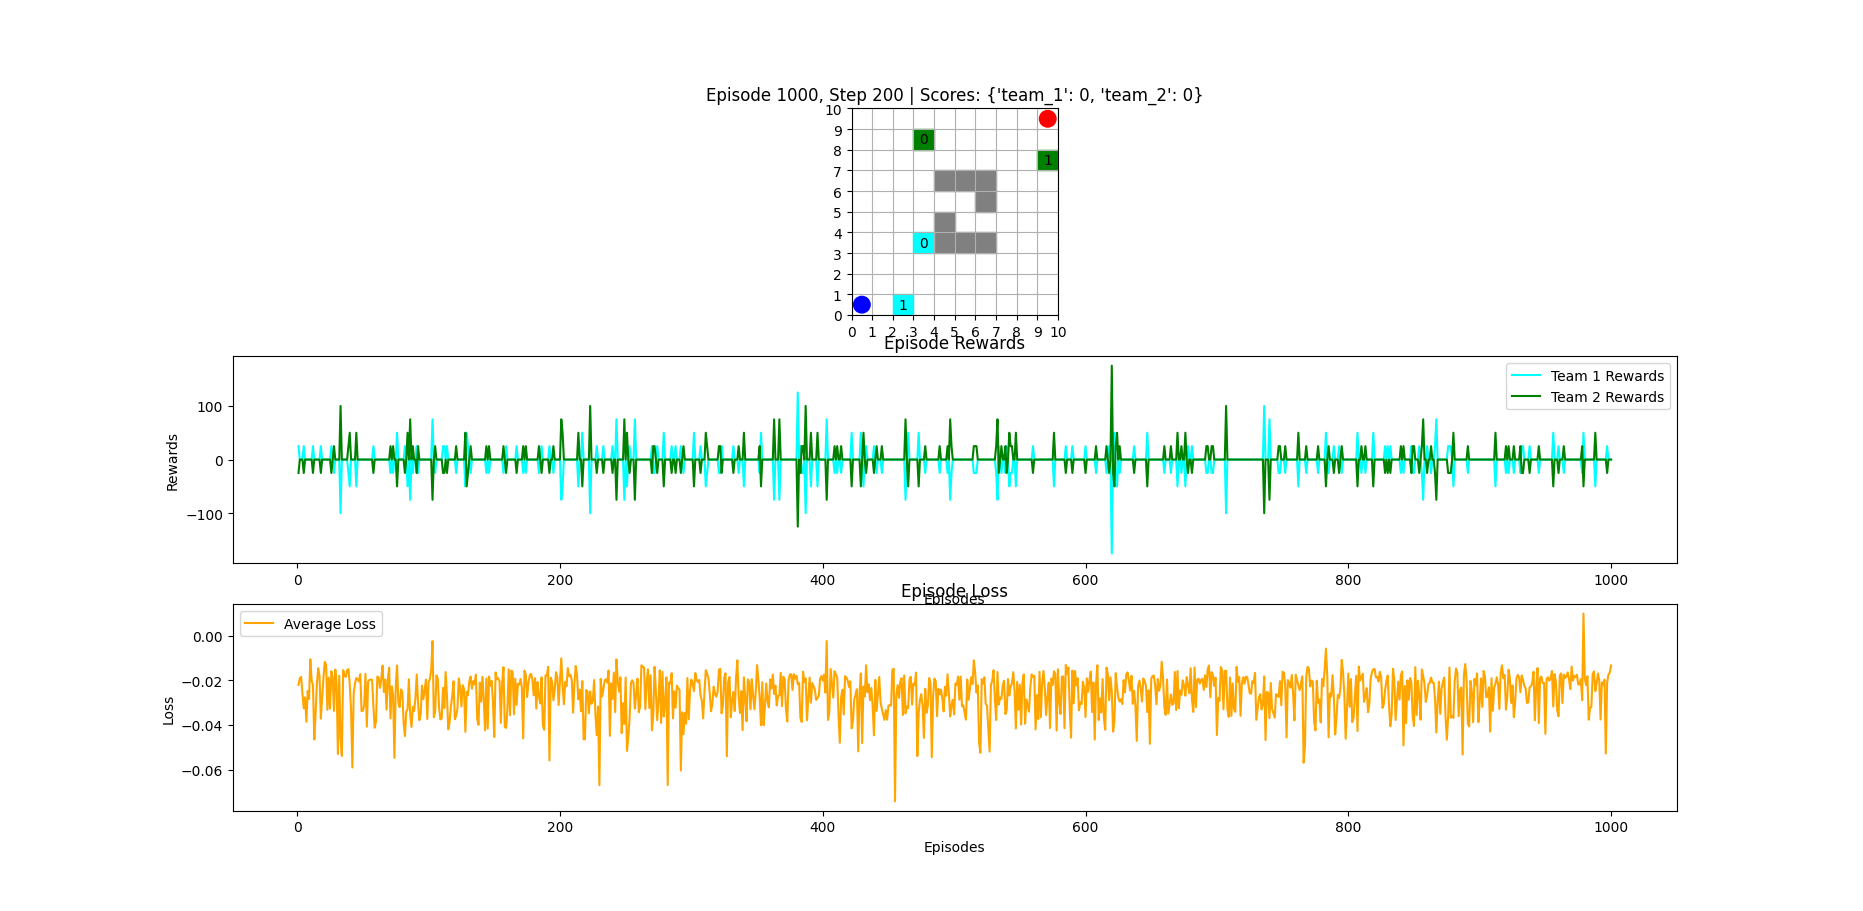Click the orange line sample in loss legend
Image resolution: width=1863 pixels, height=911 pixels.
pyautogui.click(x=259, y=624)
